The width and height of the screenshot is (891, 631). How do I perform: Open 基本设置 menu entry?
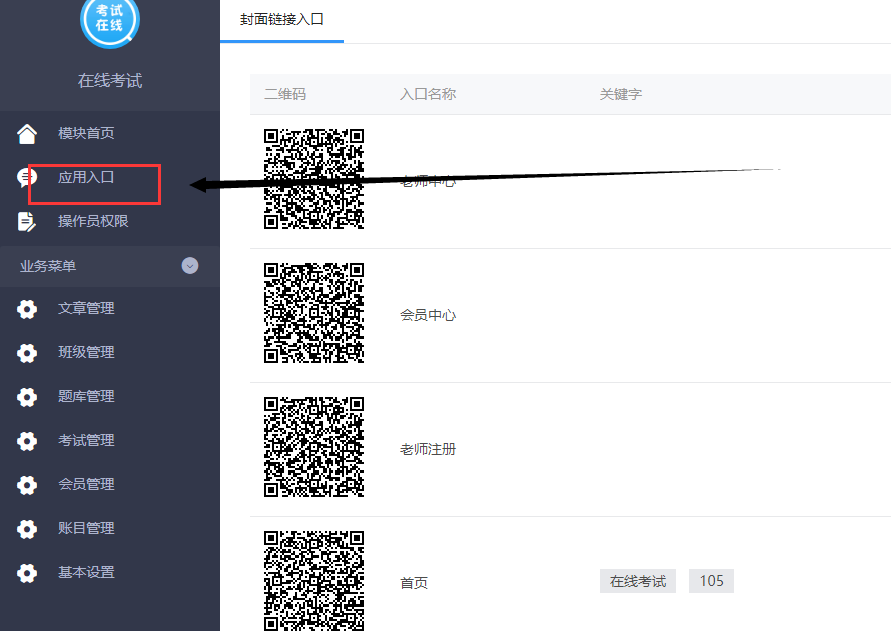click(86, 572)
